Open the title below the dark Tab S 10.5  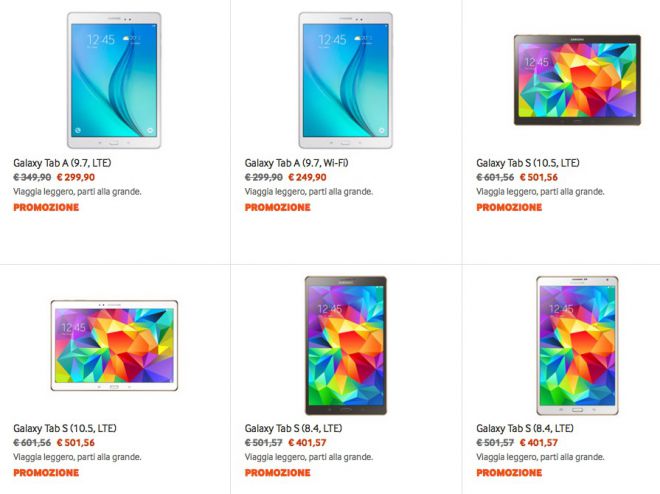(528, 163)
